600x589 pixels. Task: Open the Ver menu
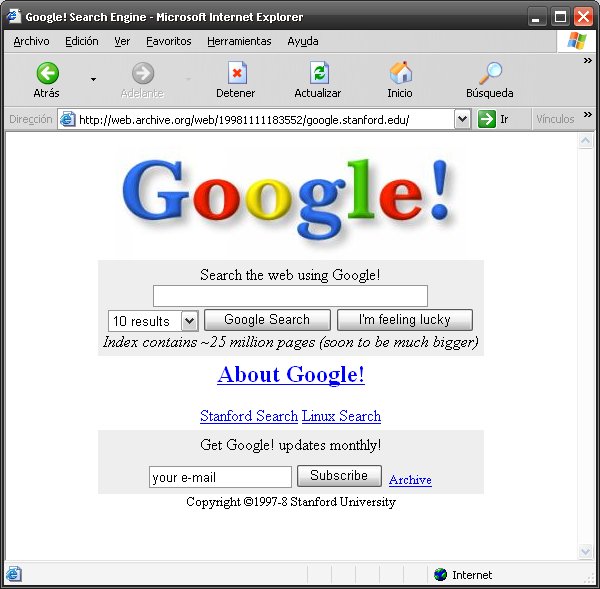(122, 41)
